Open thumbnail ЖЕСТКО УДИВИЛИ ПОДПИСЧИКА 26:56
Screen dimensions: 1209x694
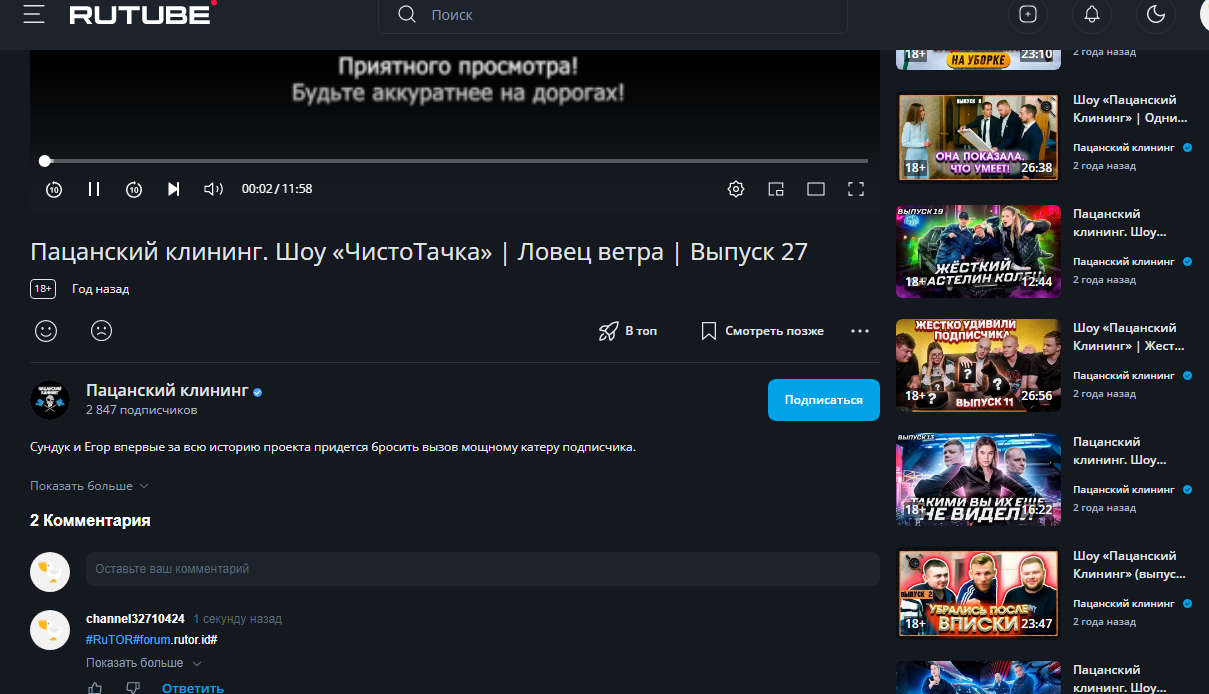click(979, 366)
